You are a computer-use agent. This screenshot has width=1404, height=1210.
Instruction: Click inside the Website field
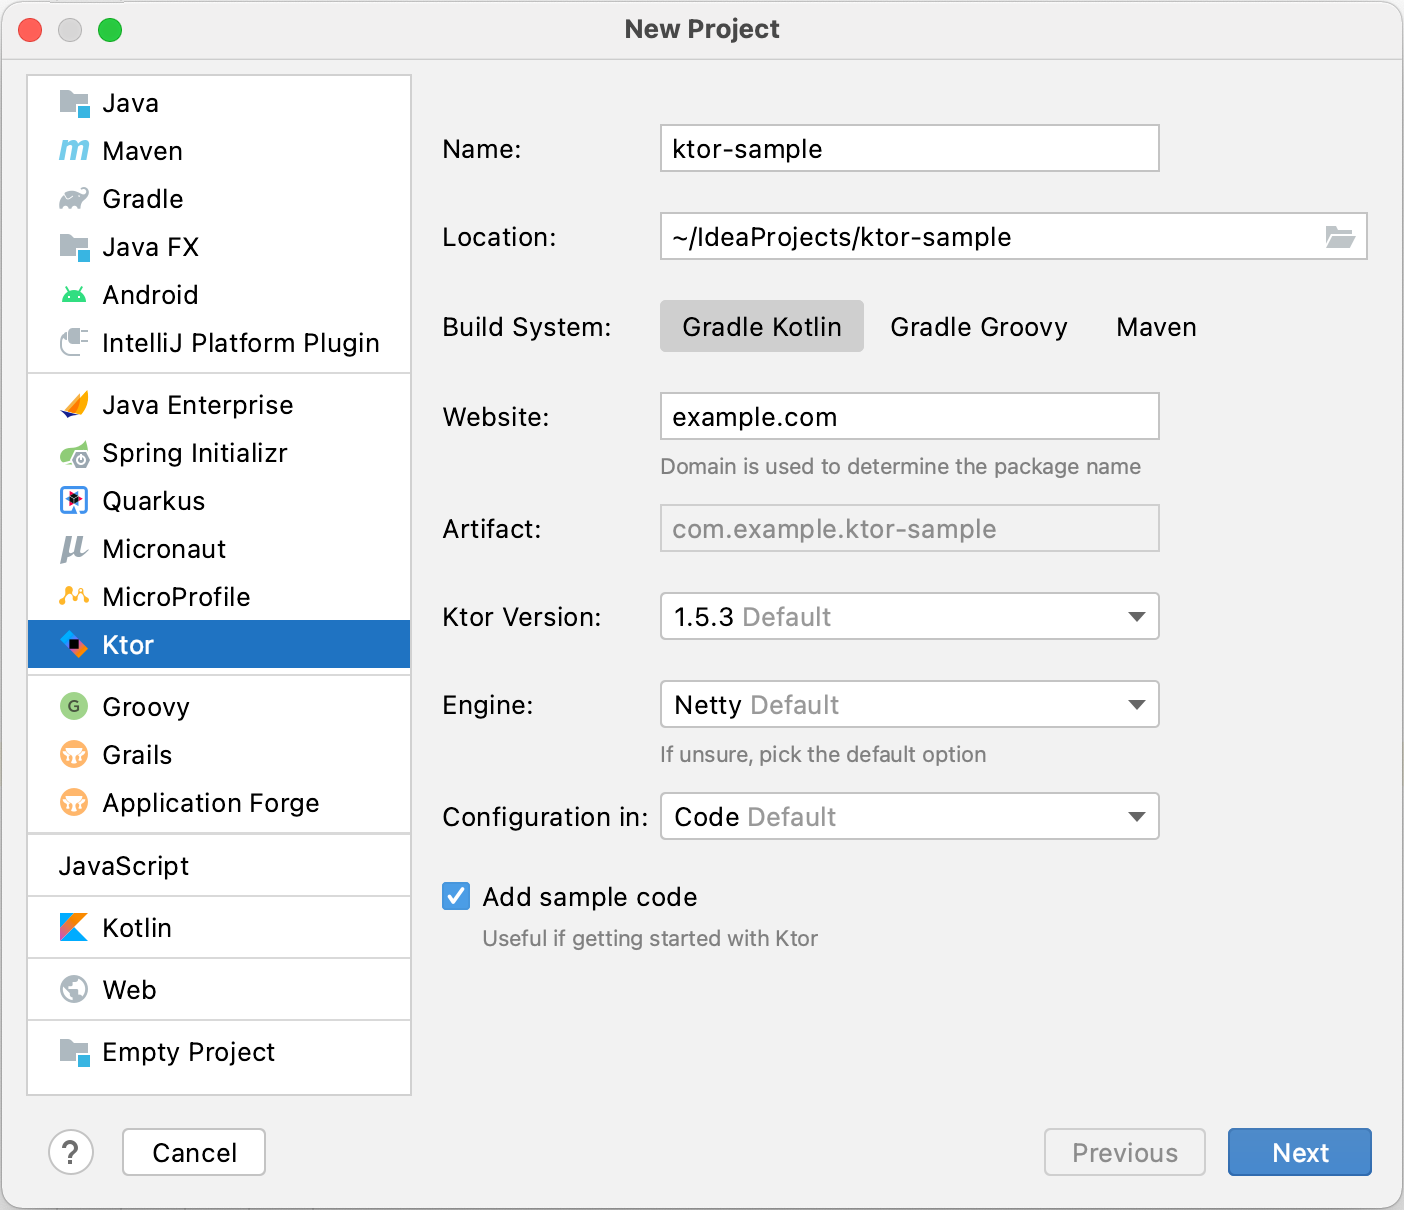click(908, 417)
